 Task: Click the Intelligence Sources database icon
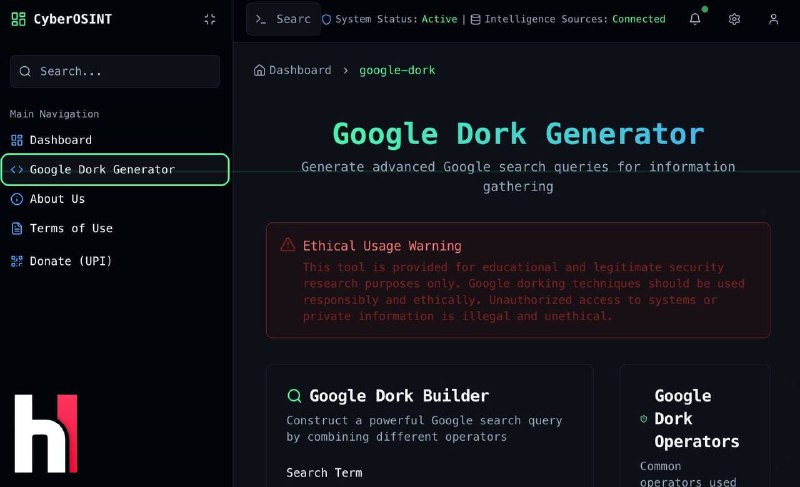[475, 19]
